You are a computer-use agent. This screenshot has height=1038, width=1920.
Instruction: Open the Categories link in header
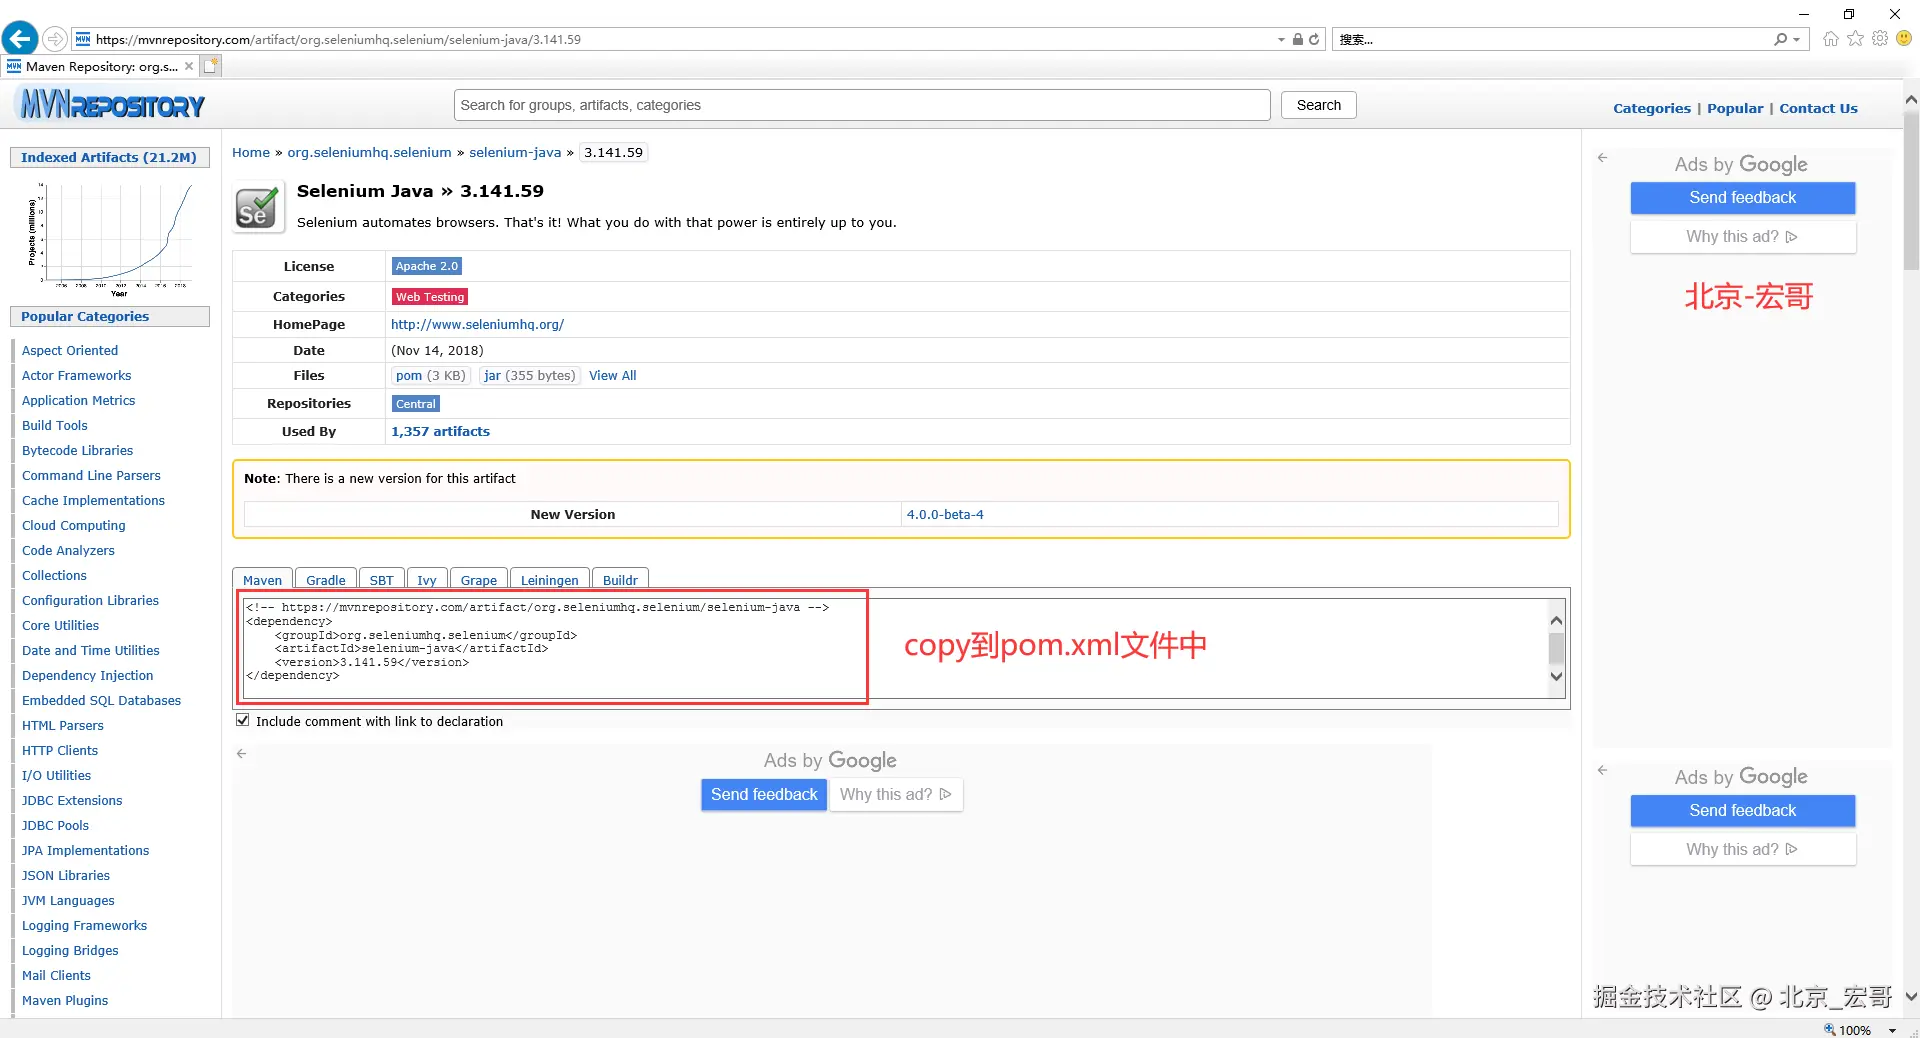click(1652, 108)
